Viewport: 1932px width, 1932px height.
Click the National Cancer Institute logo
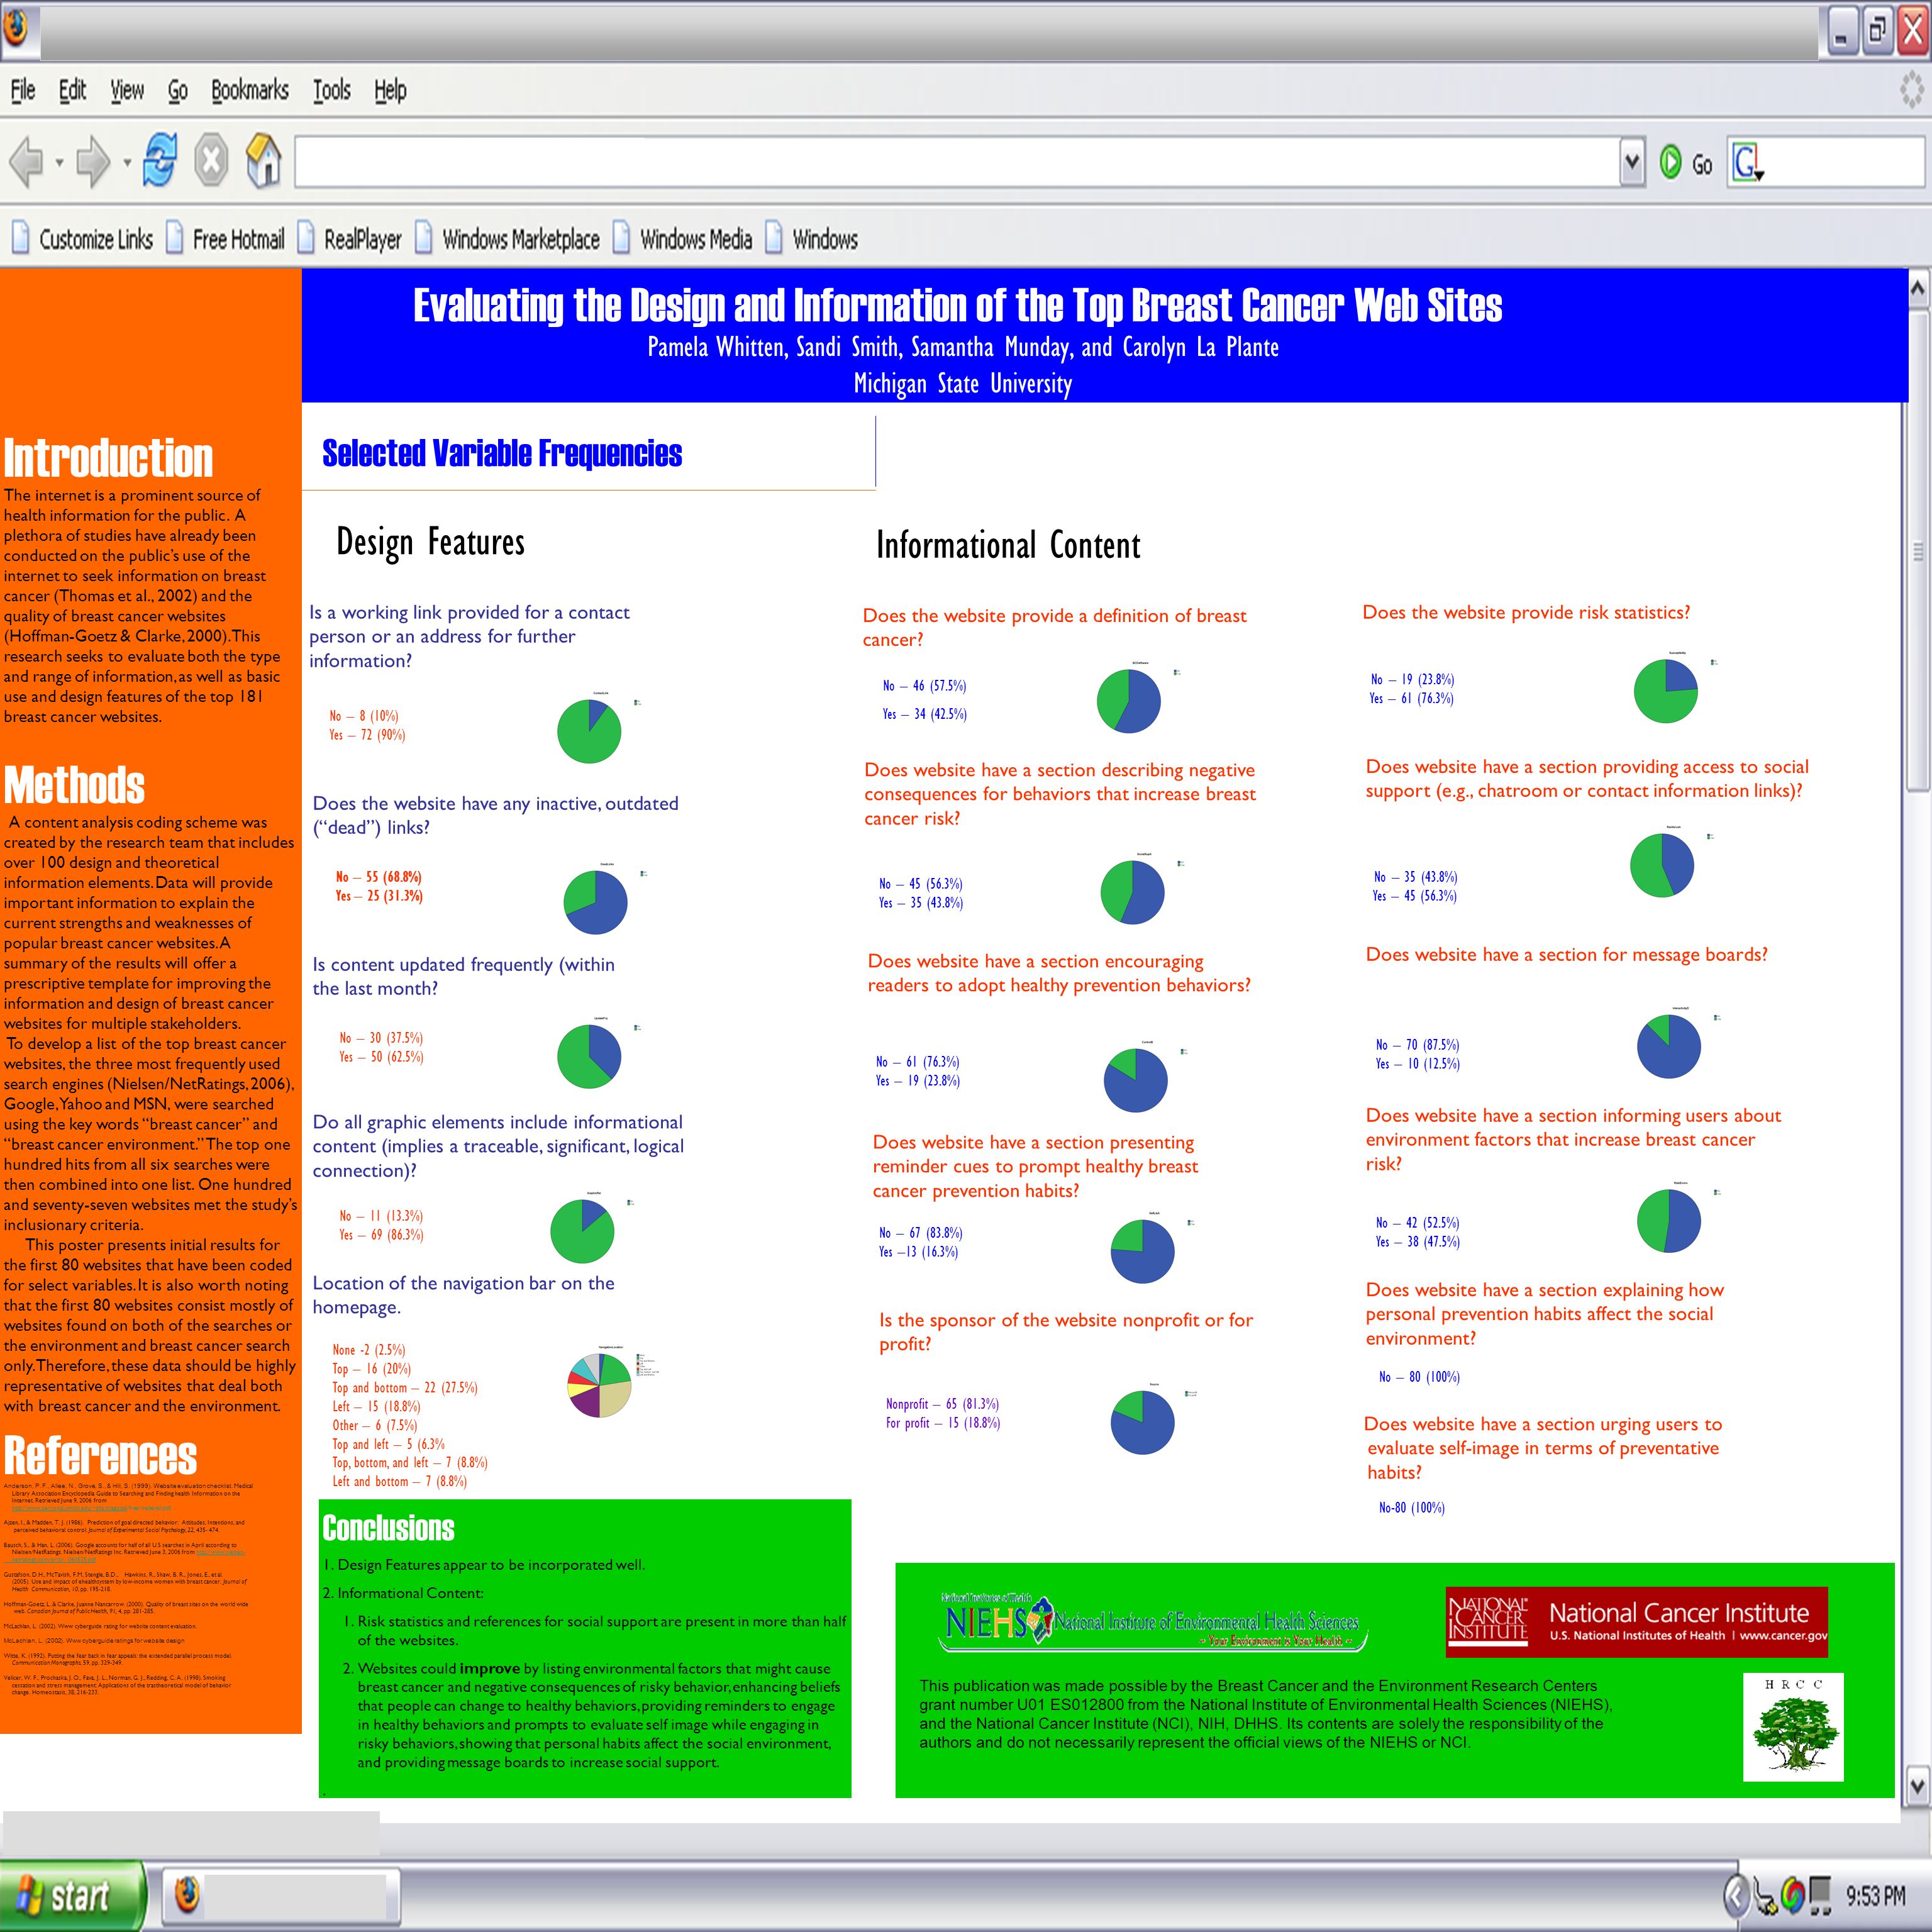pos(1636,1622)
